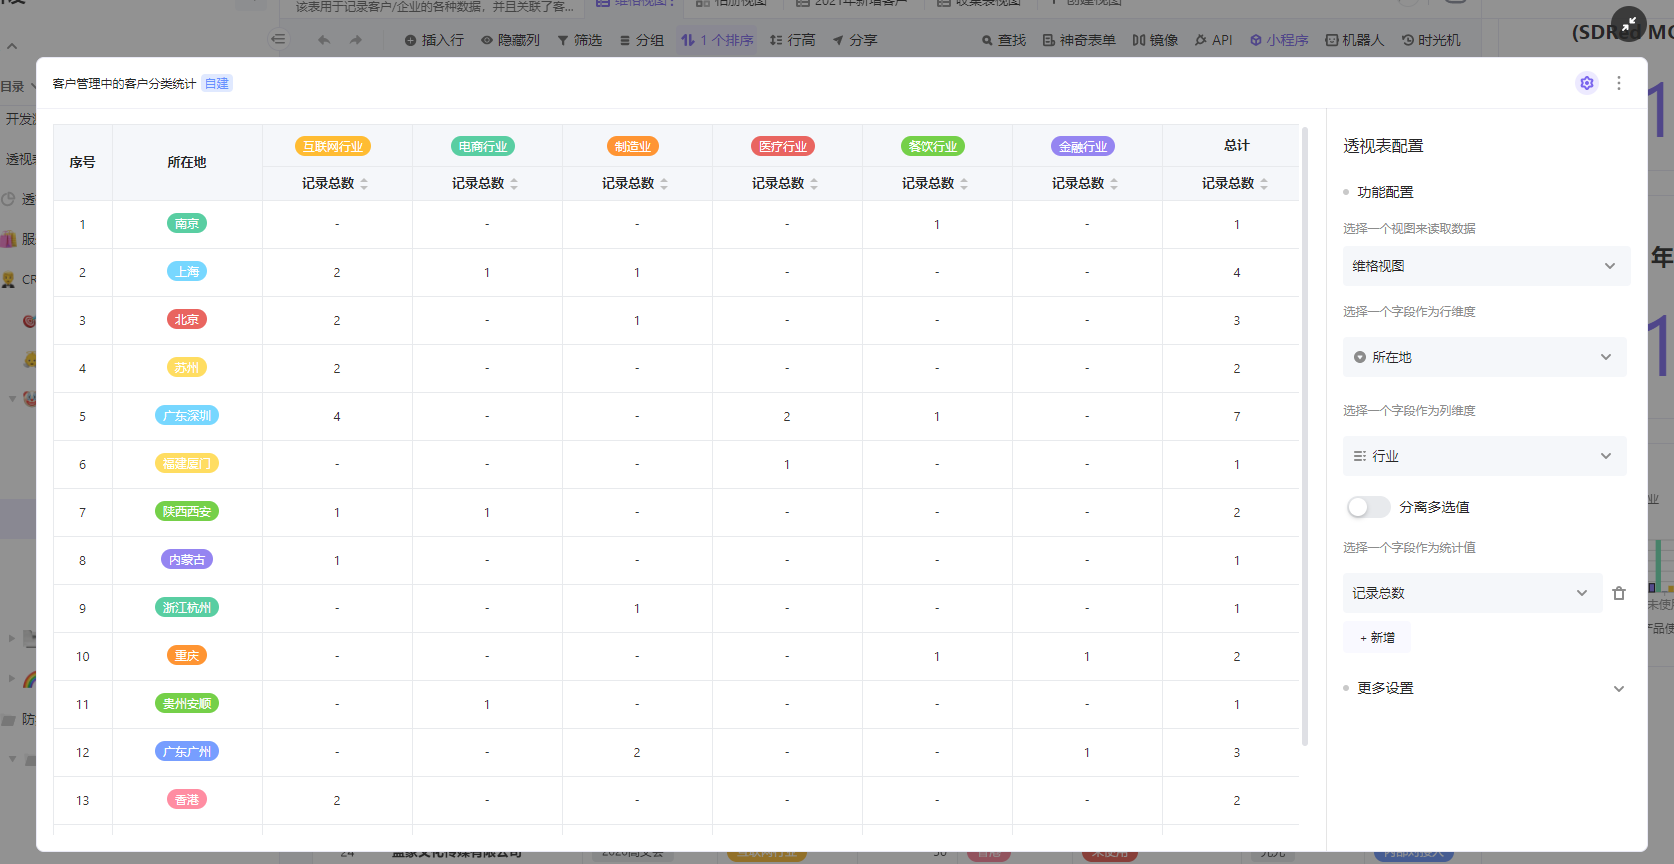Click the 福建厦门 location tag
Image resolution: width=1674 pixels, height=864 pixels.
click(x=187, y=464)
